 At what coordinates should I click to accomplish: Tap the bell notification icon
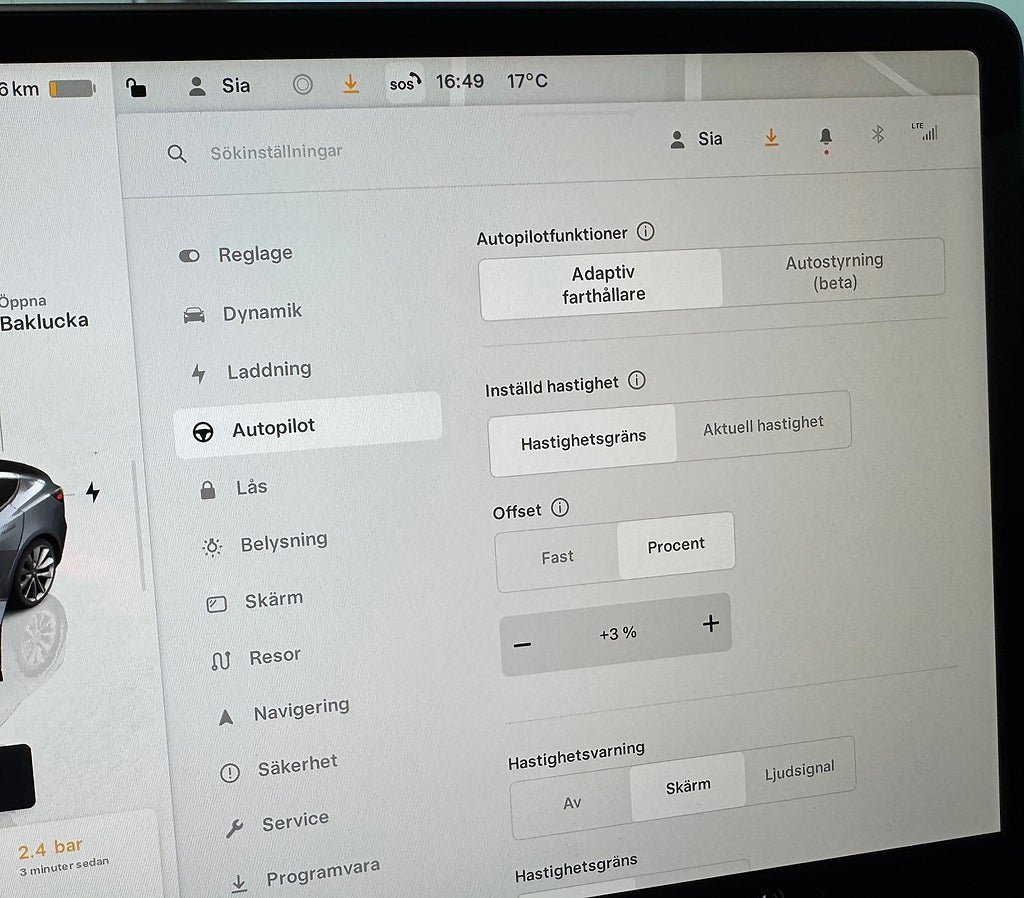(x=825, y=138)
